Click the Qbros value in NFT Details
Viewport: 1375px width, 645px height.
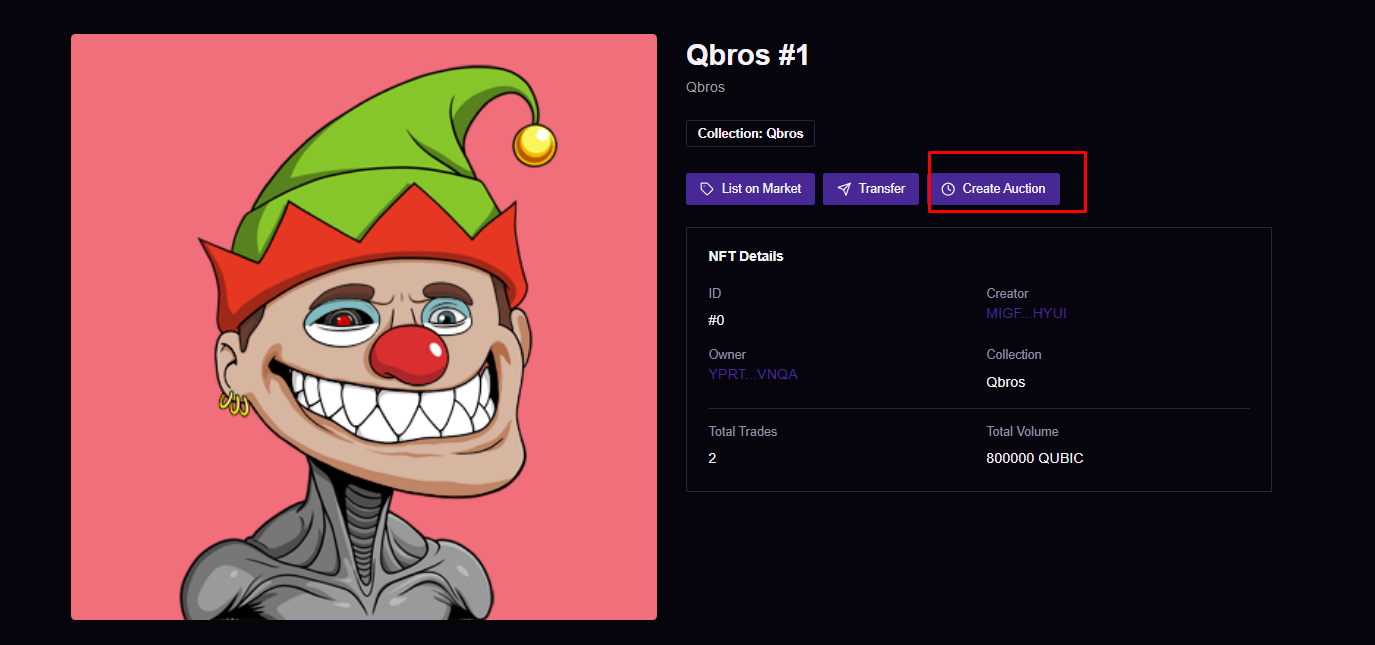pyautogui.click(x=1005, y=382)
